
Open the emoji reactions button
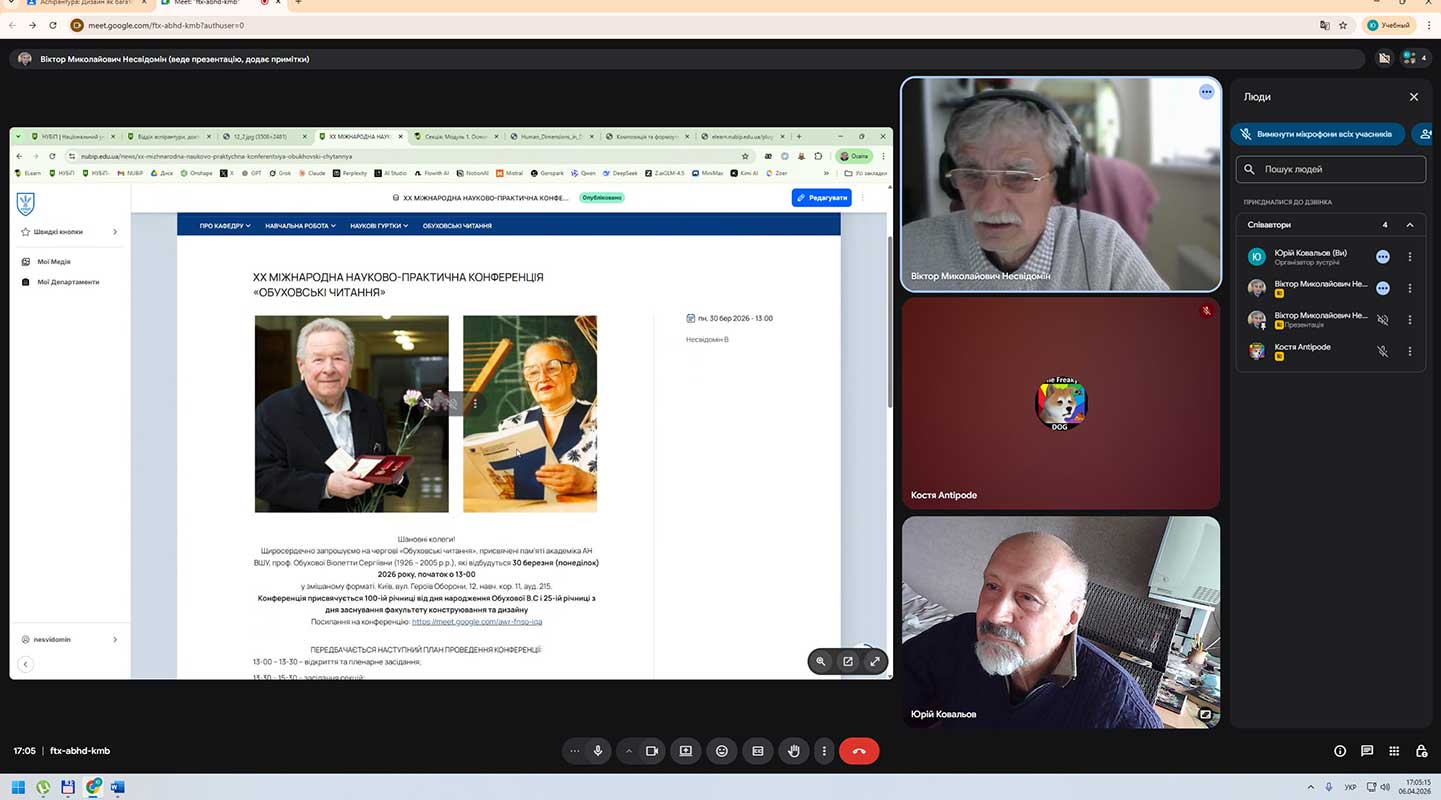pyautogui.click(x=722, y=751)
